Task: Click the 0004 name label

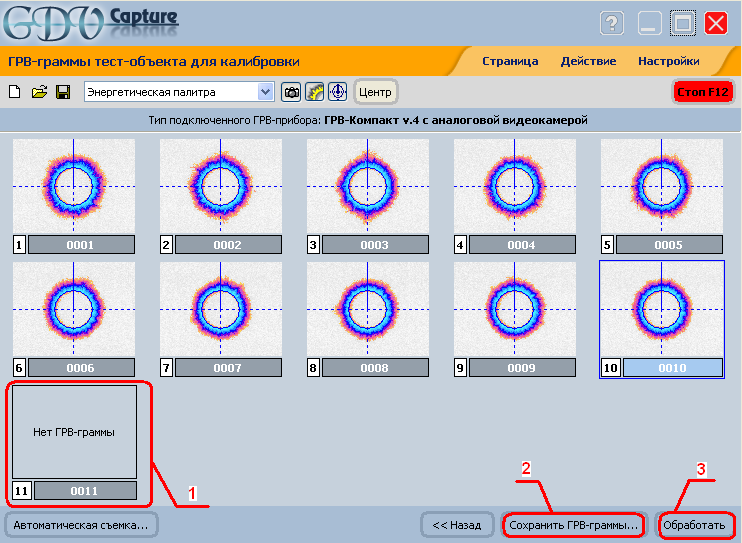Action: coord(522,245)
